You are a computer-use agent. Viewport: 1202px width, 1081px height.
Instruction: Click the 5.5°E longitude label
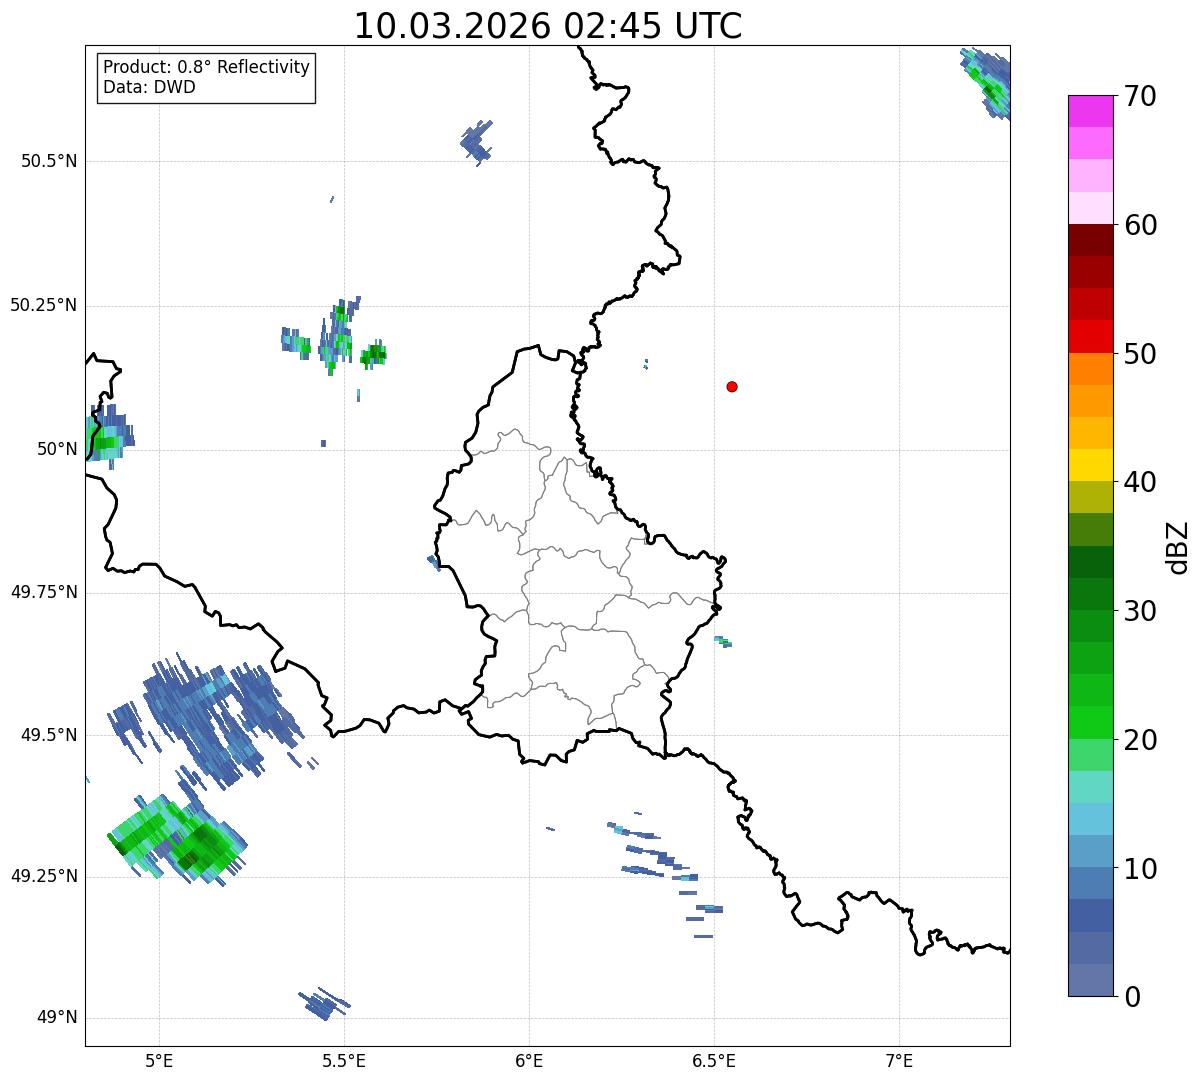344,1060
